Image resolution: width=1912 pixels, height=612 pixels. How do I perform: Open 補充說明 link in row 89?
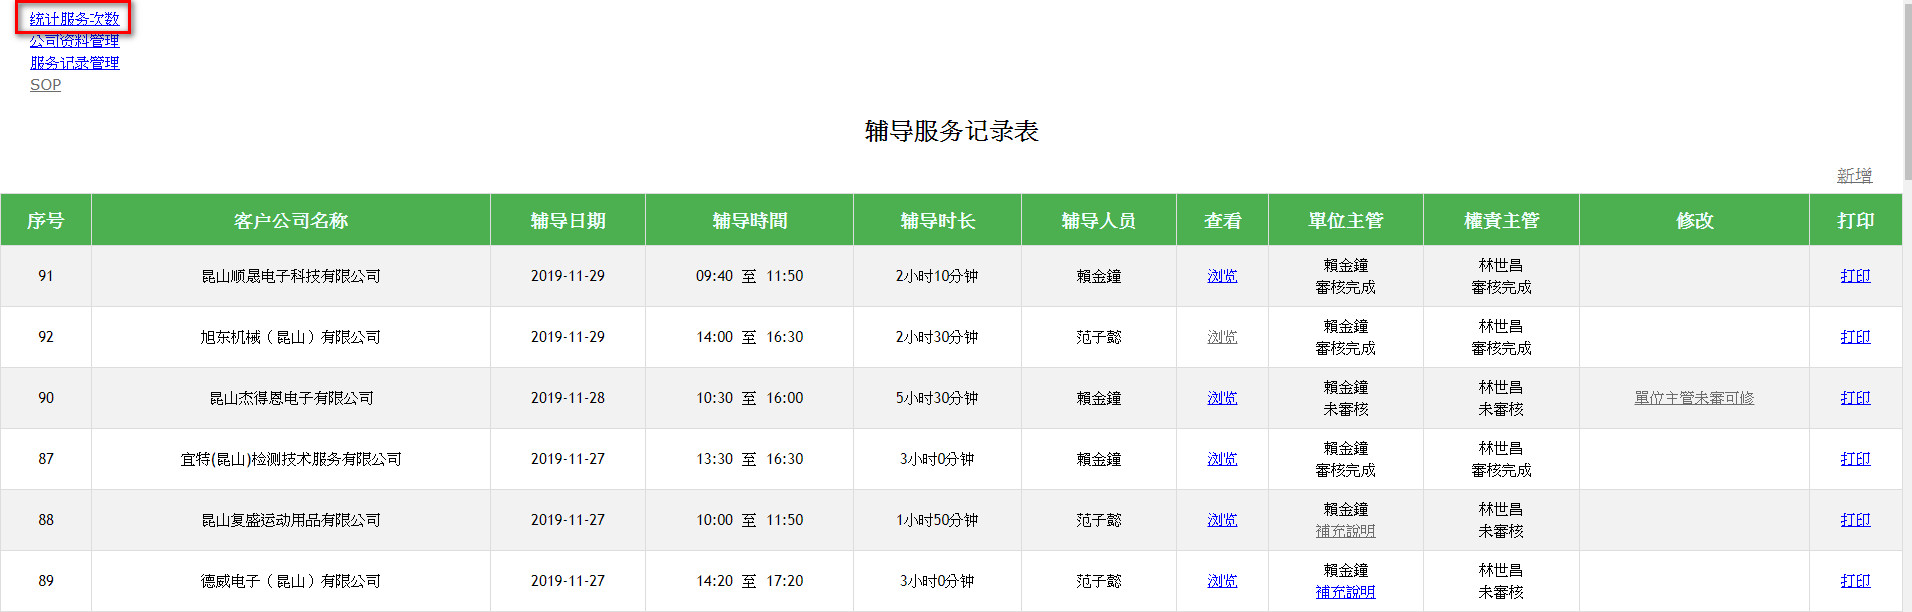1345,592
